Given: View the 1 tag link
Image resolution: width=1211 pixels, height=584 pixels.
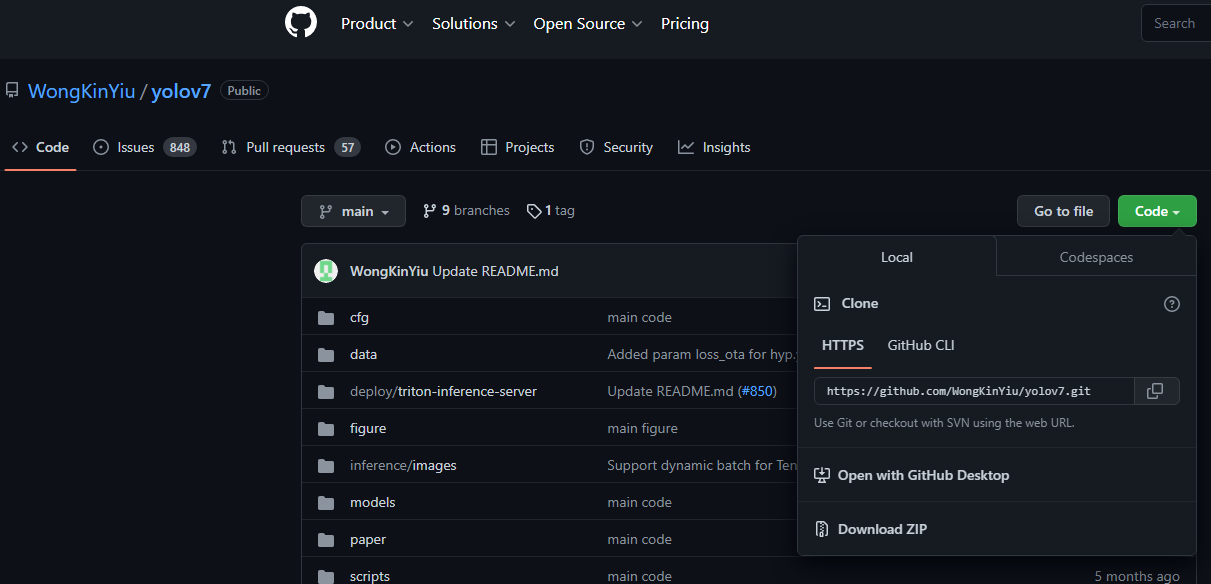Looking at the screenshot, I should pyautogui.click(x=551, y=211).
